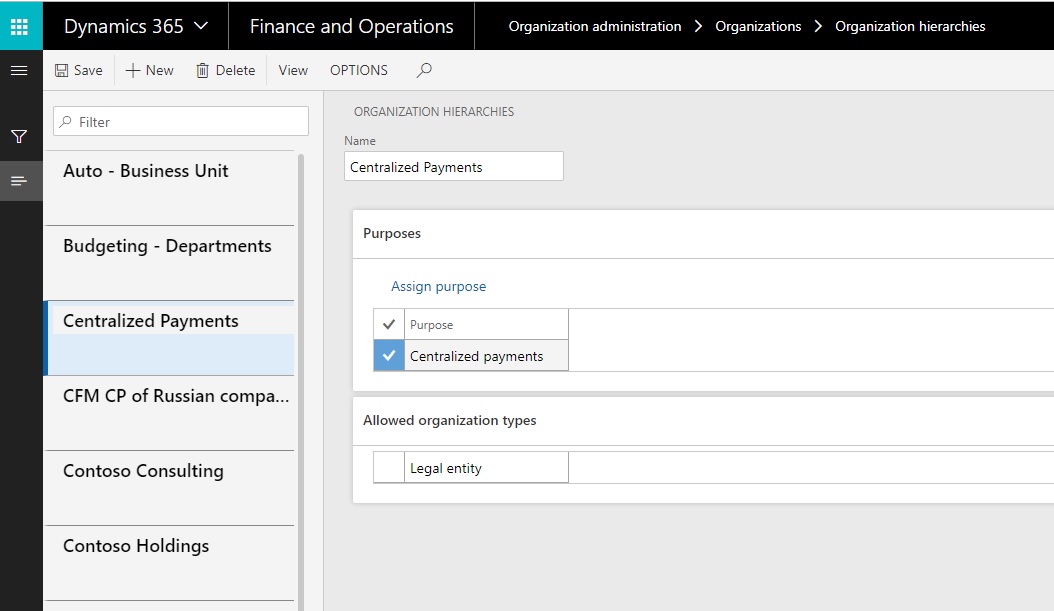Click the Delete trash can icon
Viewport: 1054px width, 611px height.
[x=203, y=70]
